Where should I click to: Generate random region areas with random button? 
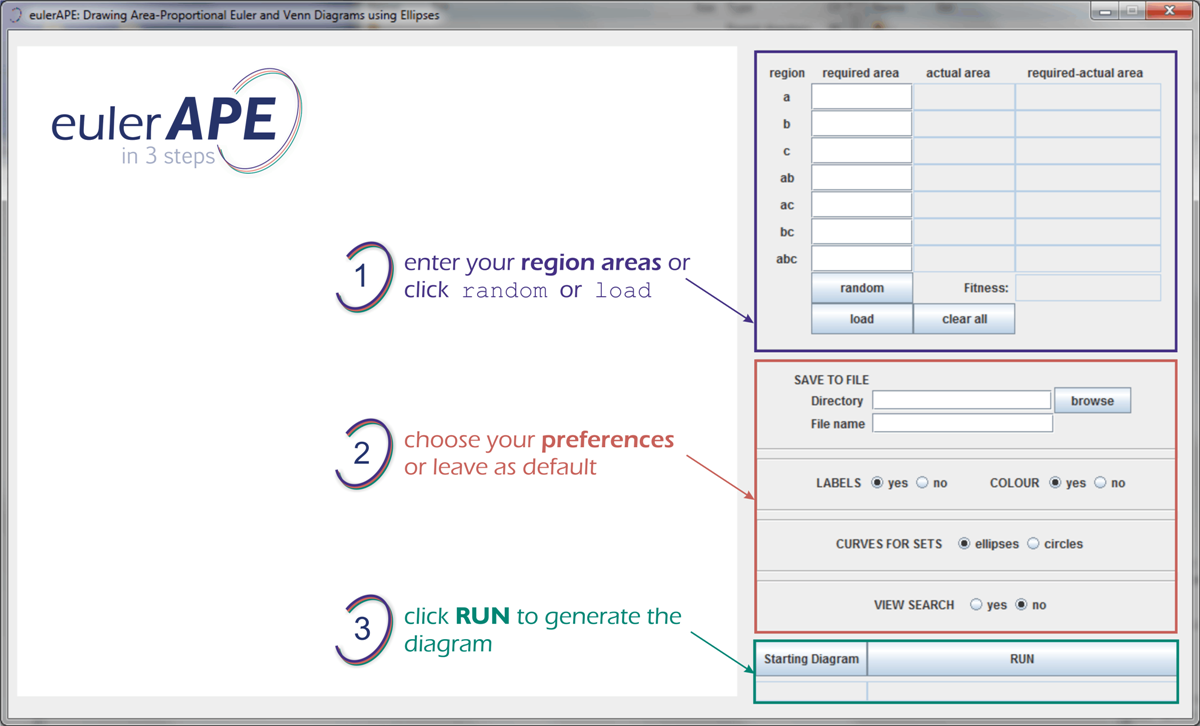pos(862,288)
